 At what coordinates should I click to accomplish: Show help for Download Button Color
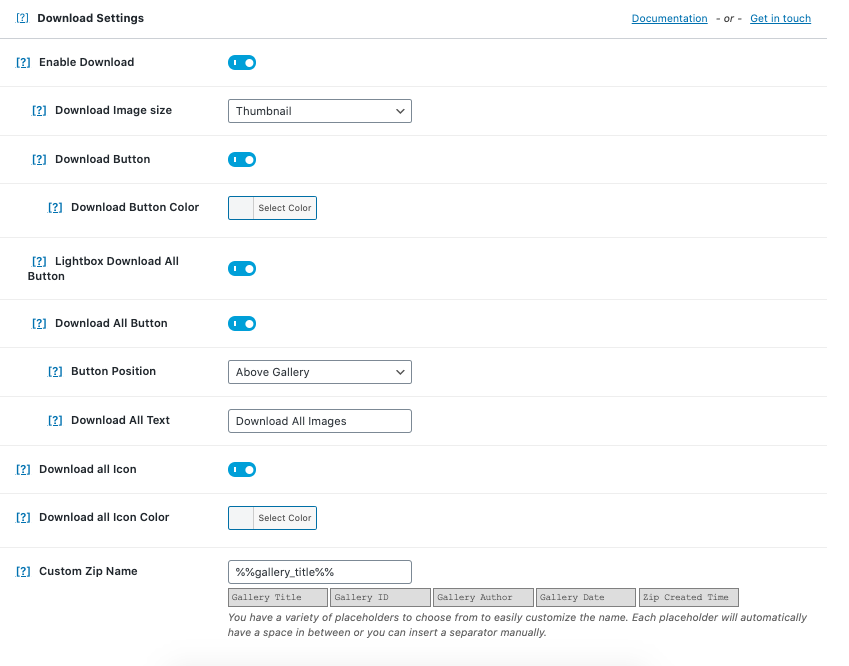(55, 207)
